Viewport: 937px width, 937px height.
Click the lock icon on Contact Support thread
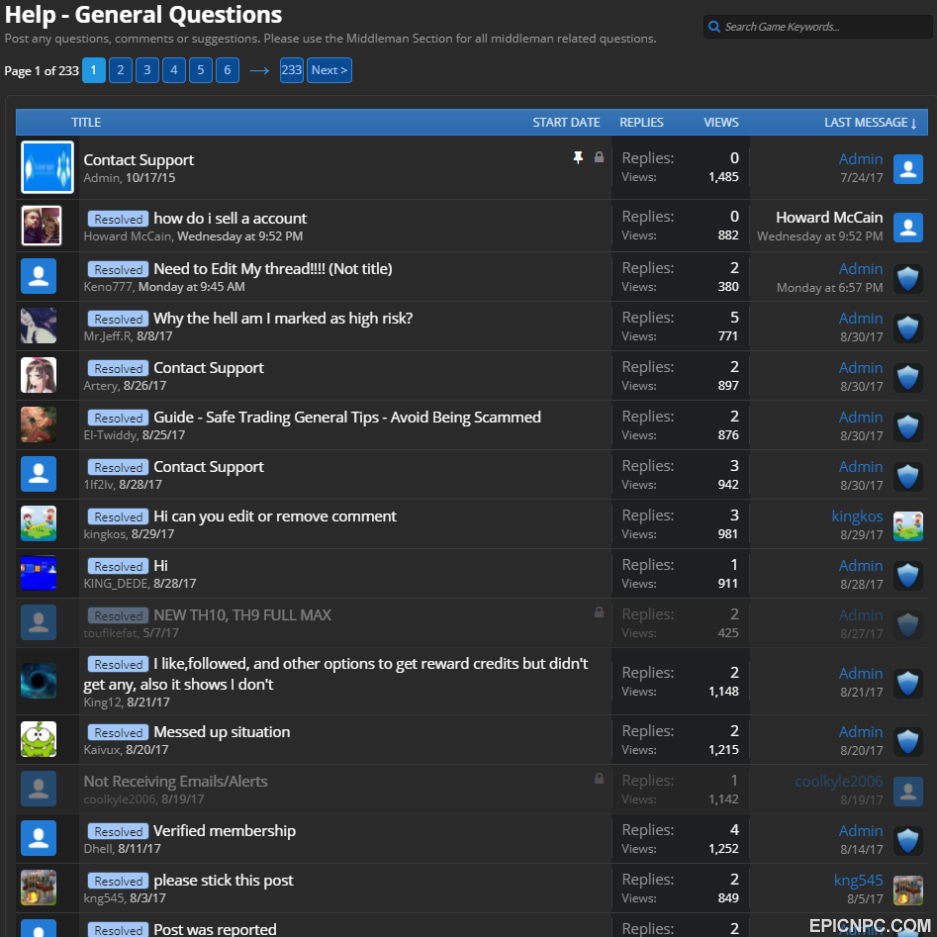coord(599,157)
